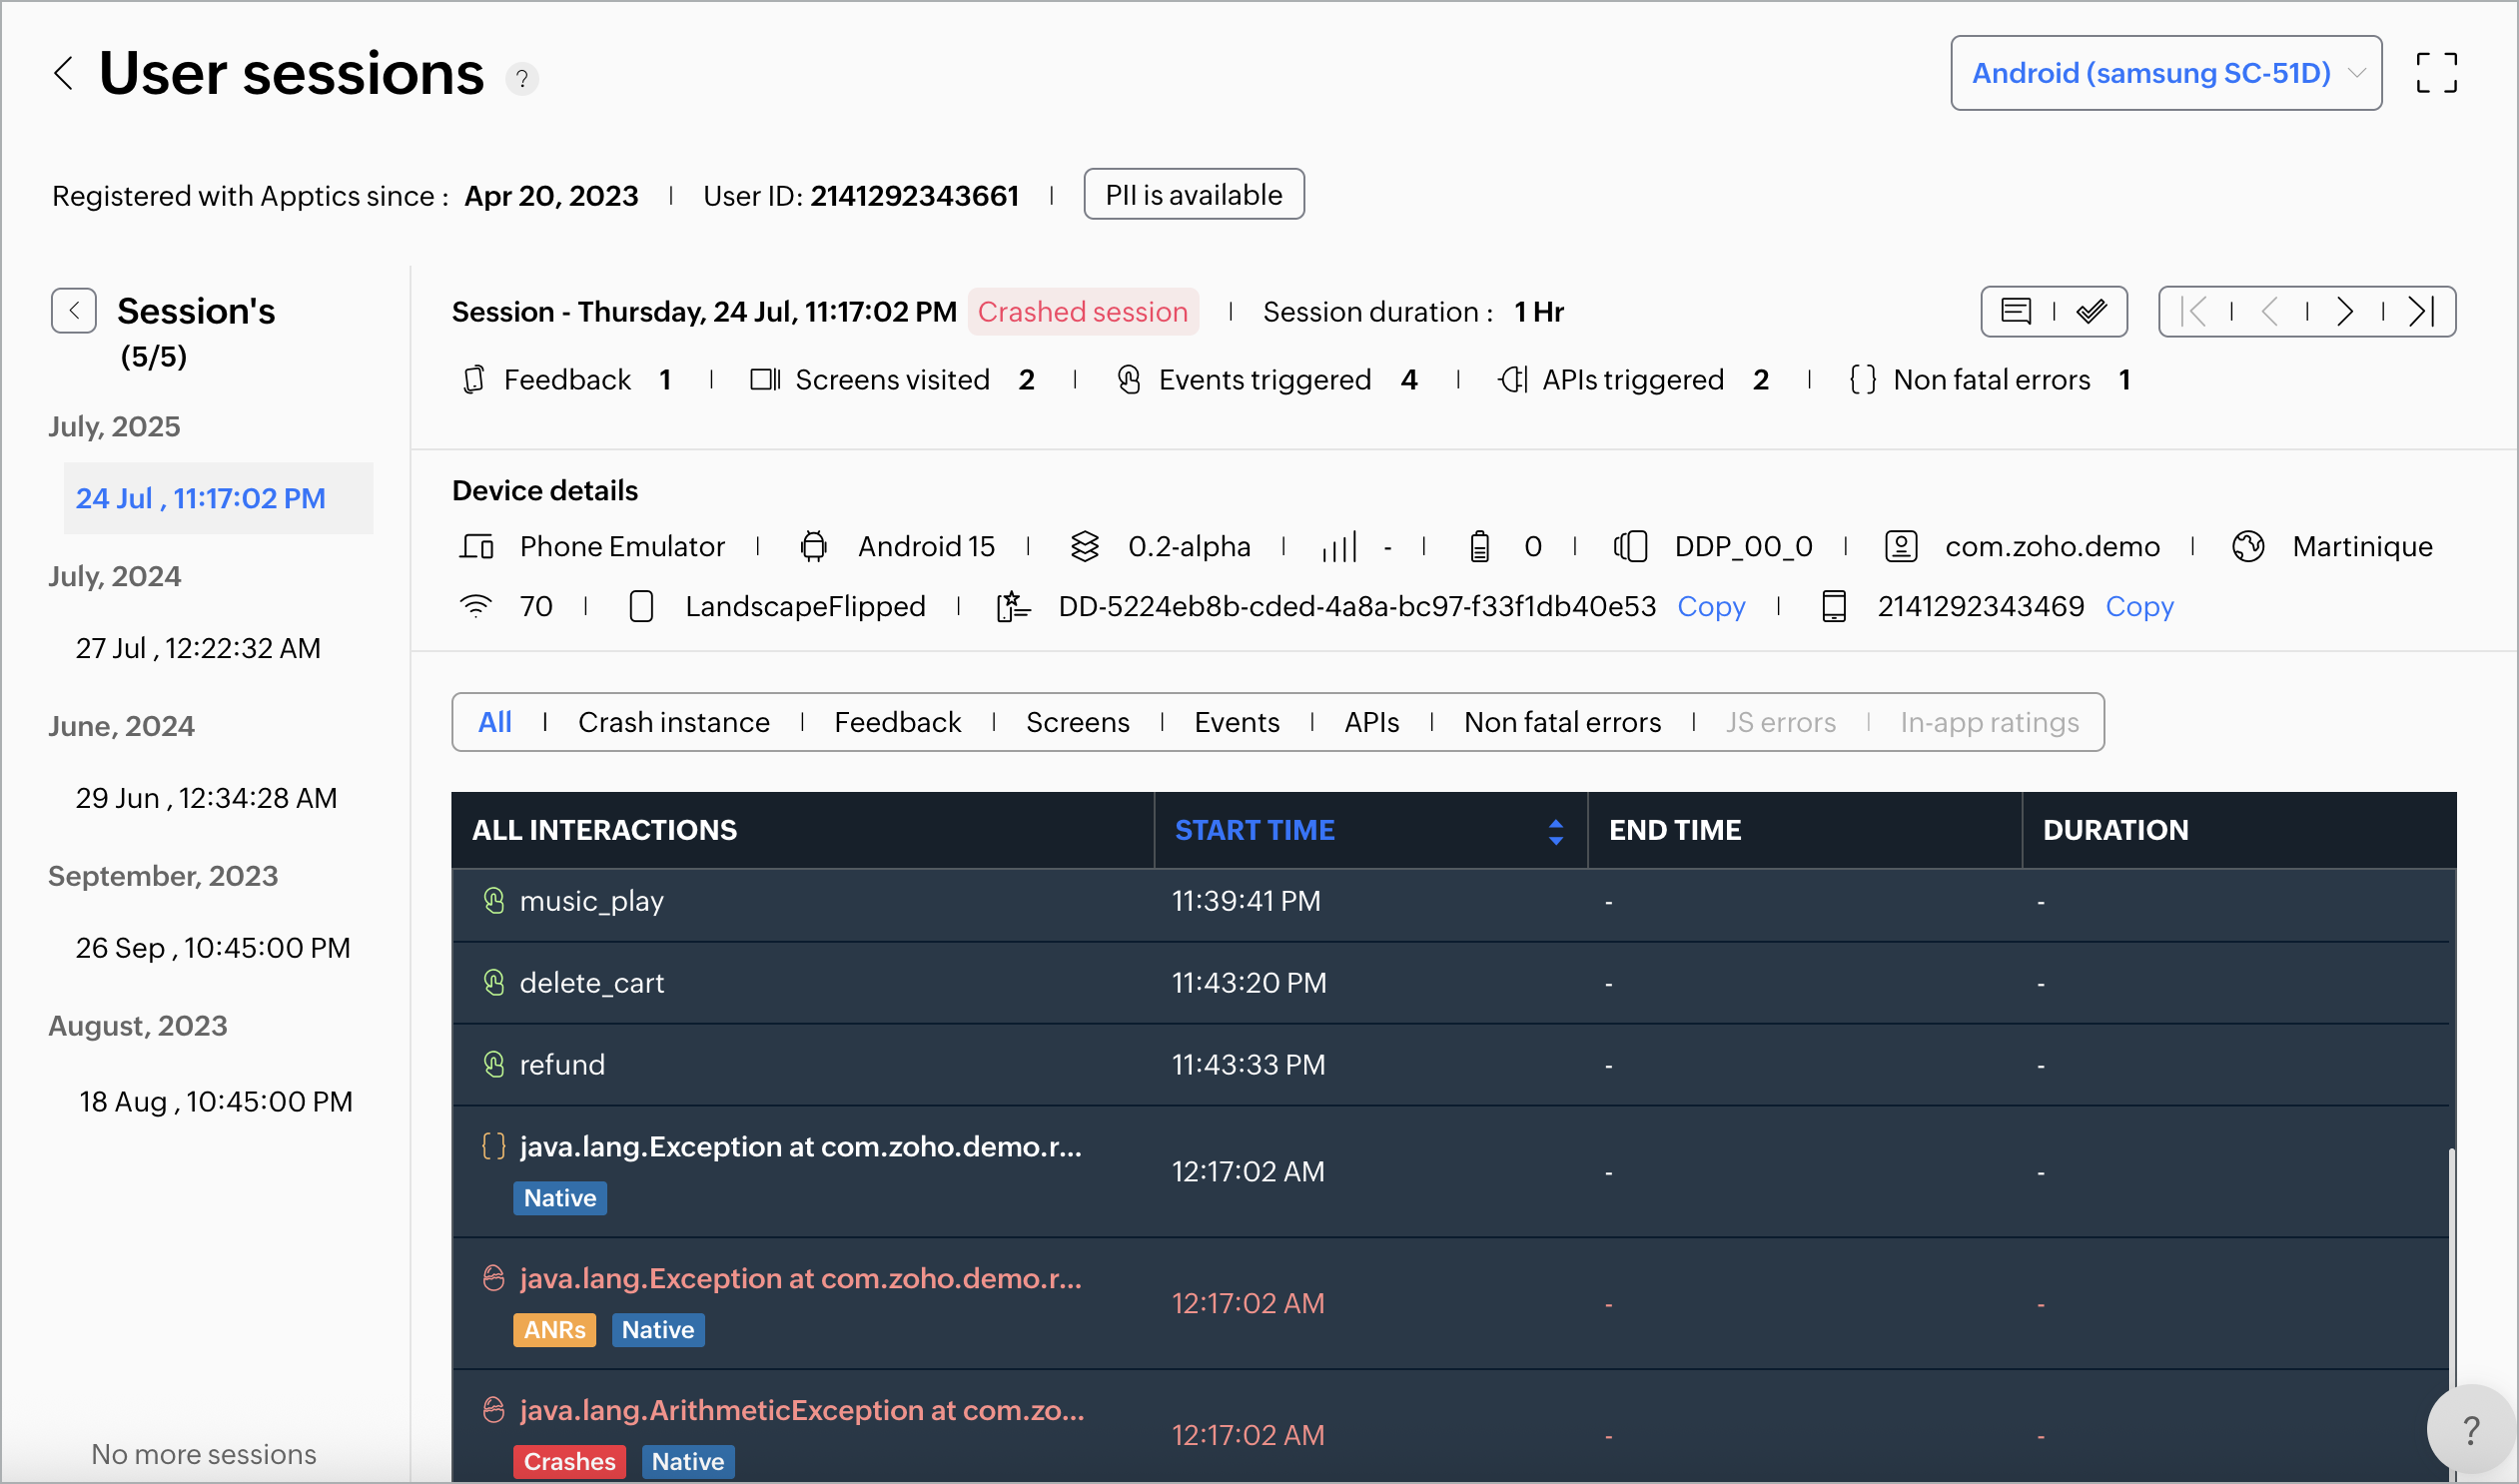Image resolution: width=2519 pixels, height=1484 pixels.
Task: Click PII is available button
Action: coord(1193,194)
